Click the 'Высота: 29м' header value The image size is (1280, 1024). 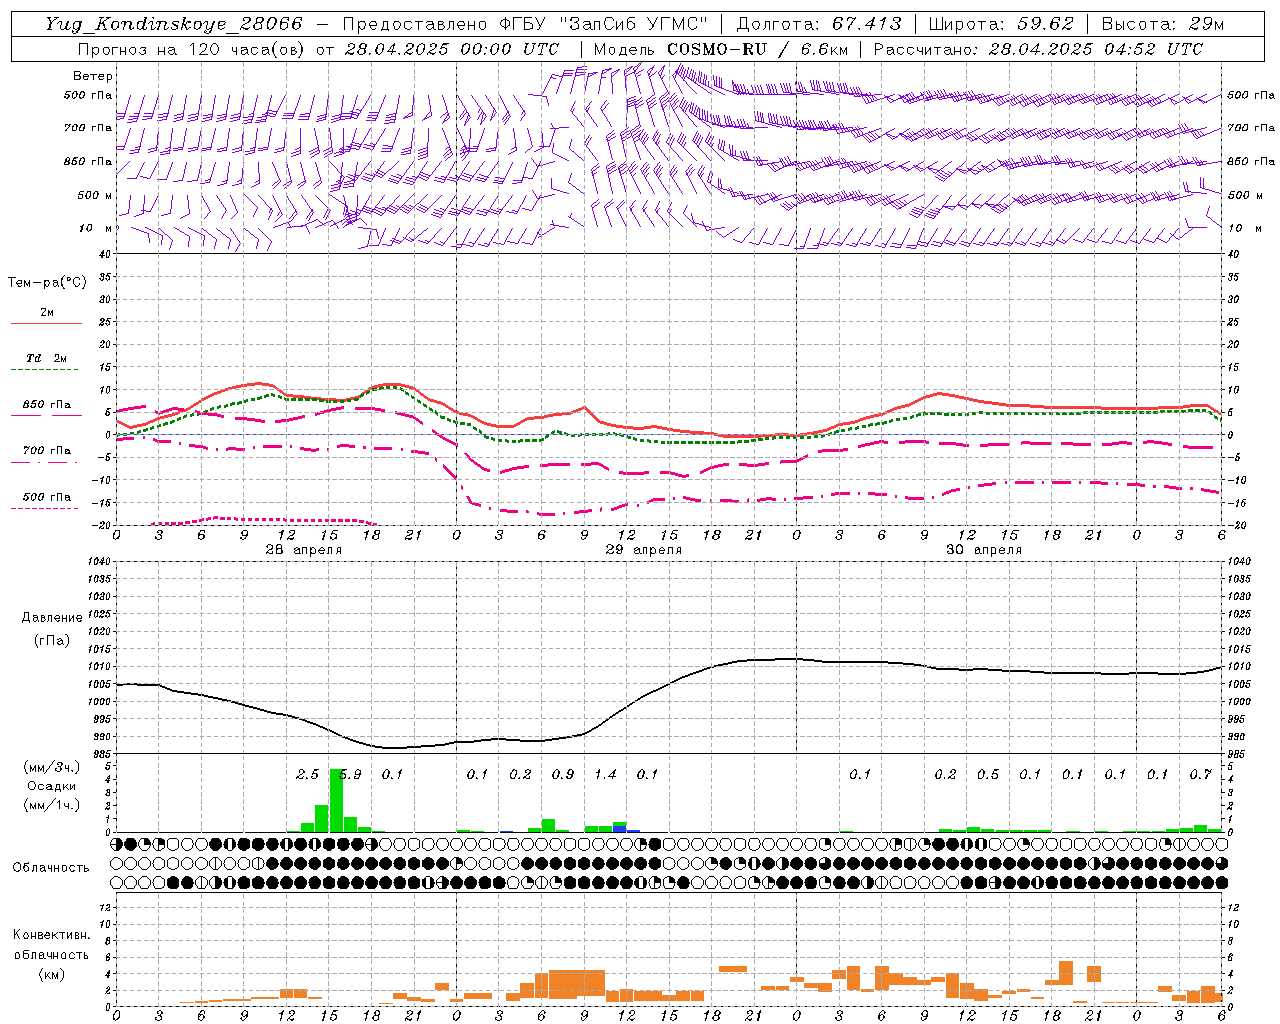pyautogui.click(x=1162, y=24)
